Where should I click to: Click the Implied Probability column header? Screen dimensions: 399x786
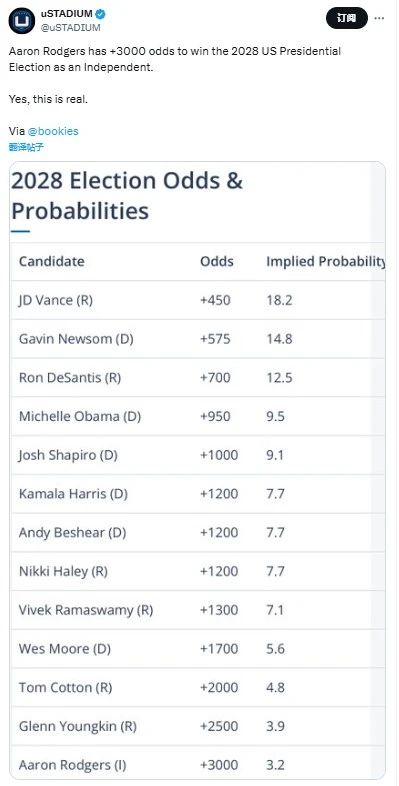point(325,261)
